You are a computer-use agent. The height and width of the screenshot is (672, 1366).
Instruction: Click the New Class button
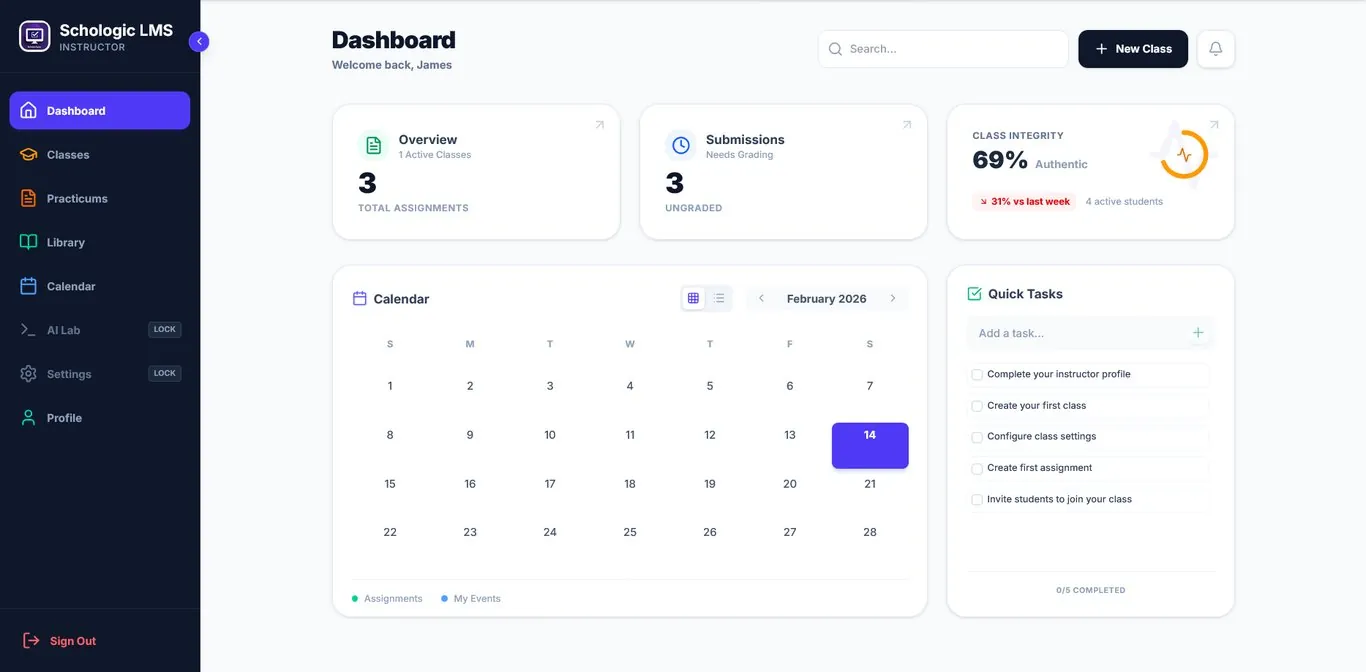click(1132, 48)
